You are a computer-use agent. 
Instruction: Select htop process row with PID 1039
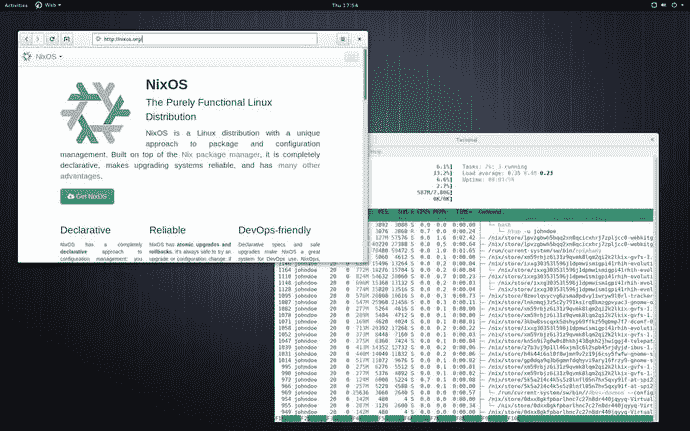click(x=464, y=347)
